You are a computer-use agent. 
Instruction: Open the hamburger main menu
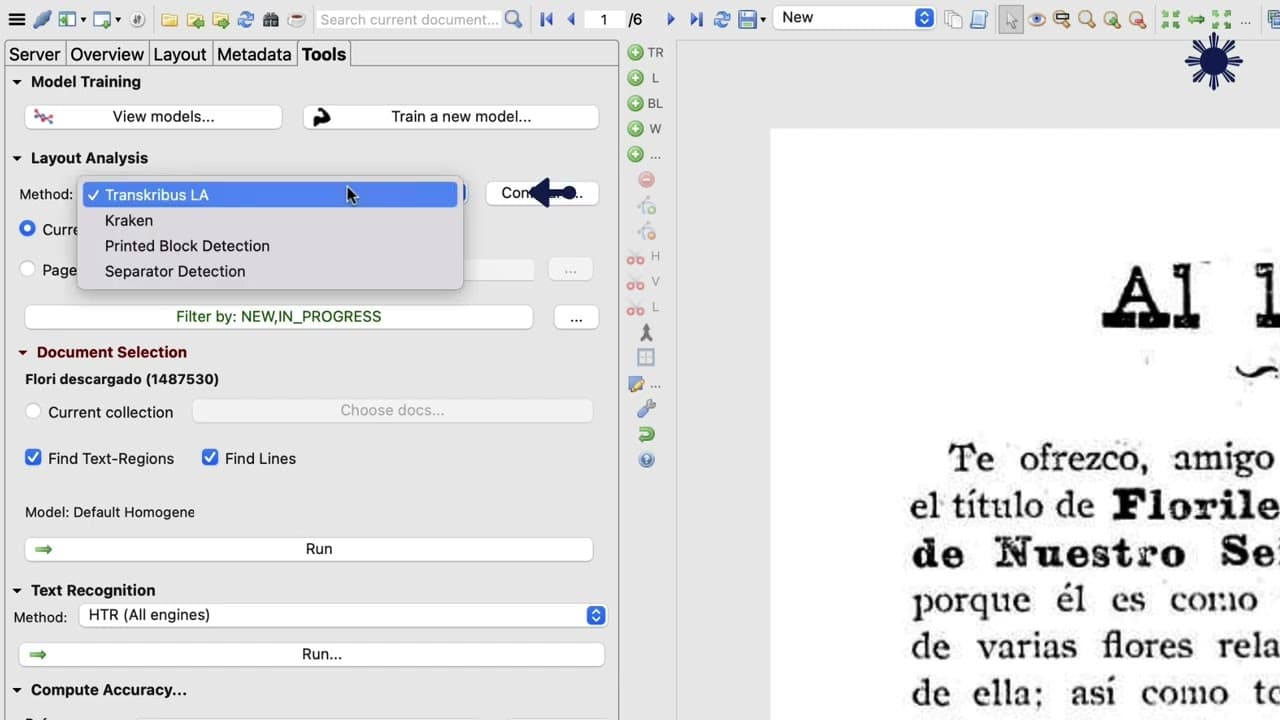[16, 19]
